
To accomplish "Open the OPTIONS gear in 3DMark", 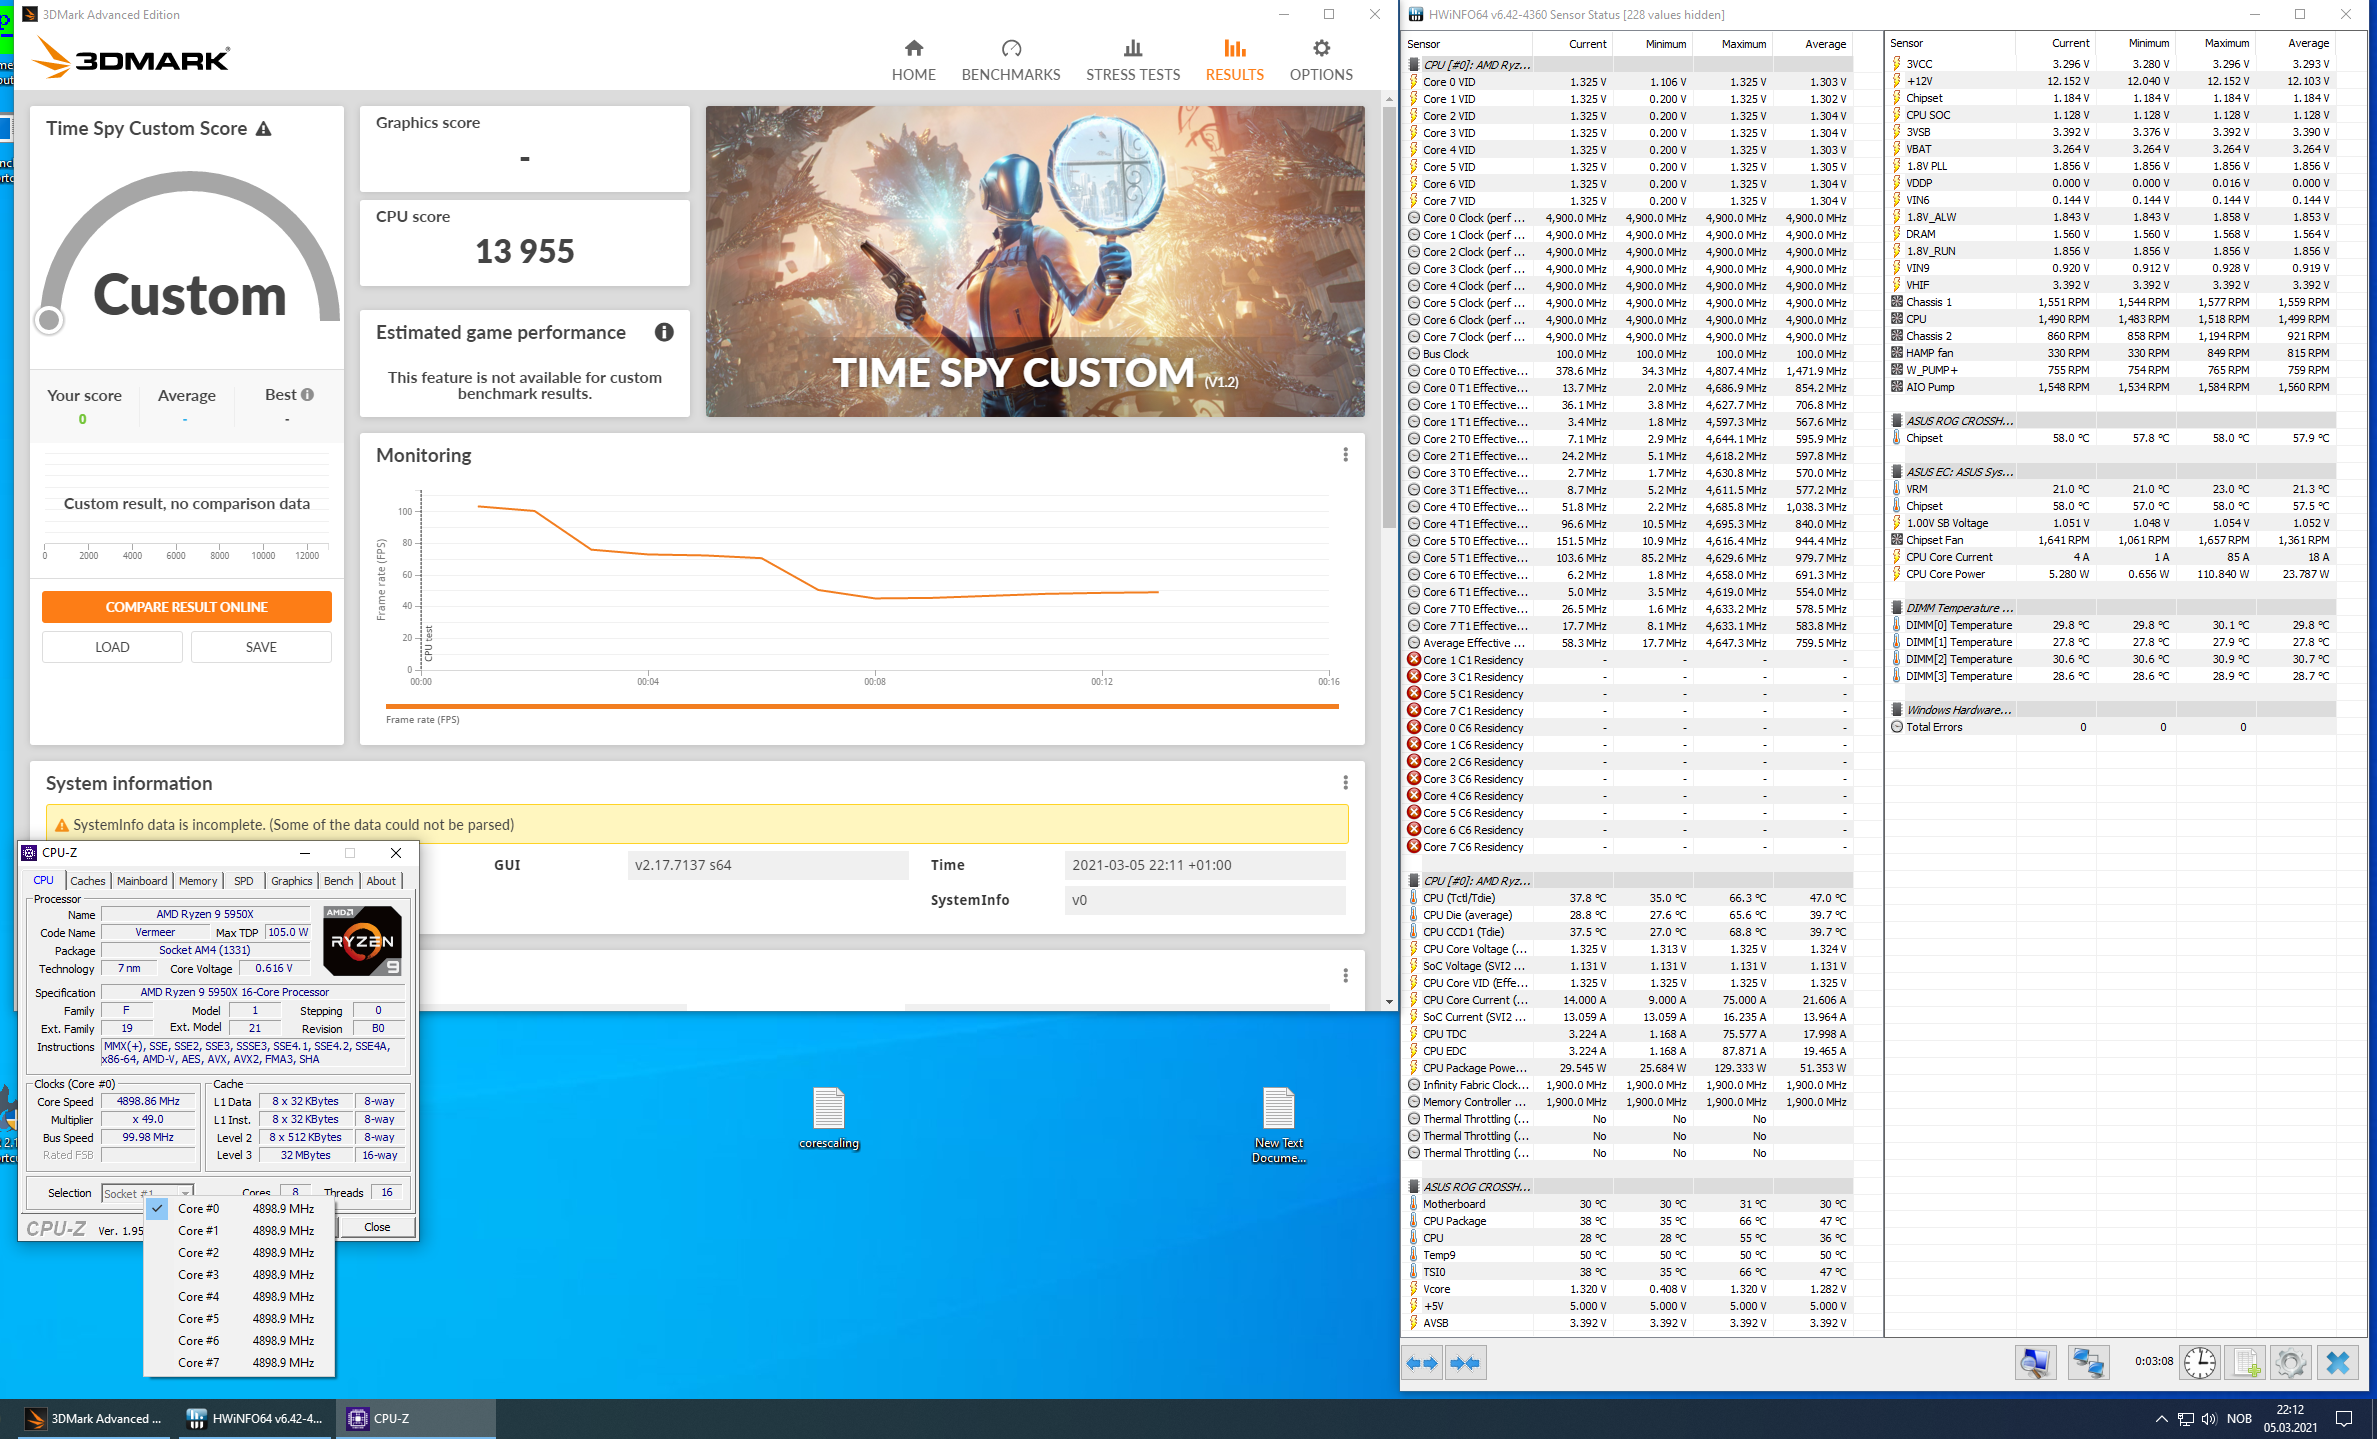I will click(1320, 60).
